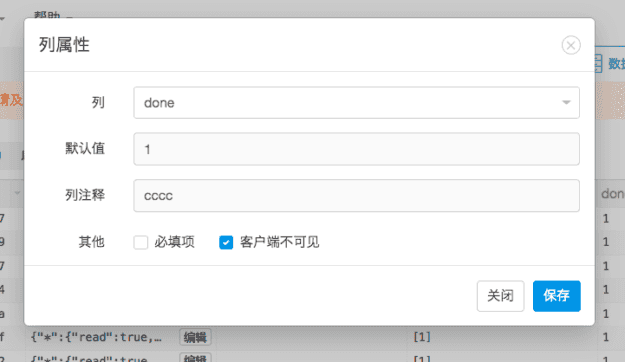This screenshot has height=362, width=625.
Task: Click into the 默认值 input field
Action: (x=356, y=149)
